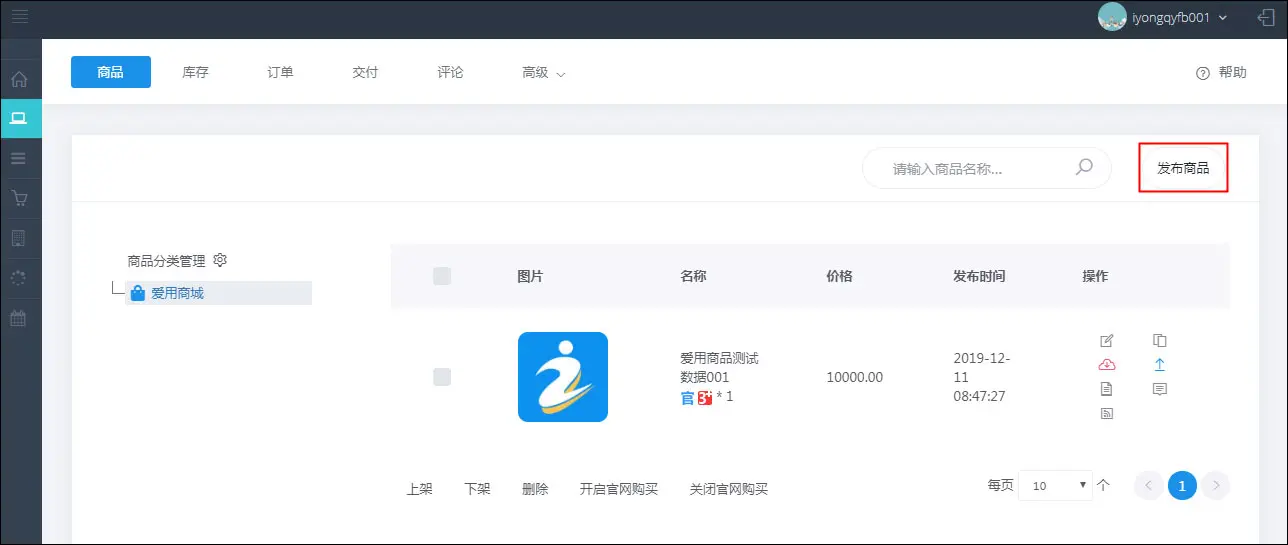Click the product name search input field
The image size is (1288, 545).
click(x=975, y=169)
